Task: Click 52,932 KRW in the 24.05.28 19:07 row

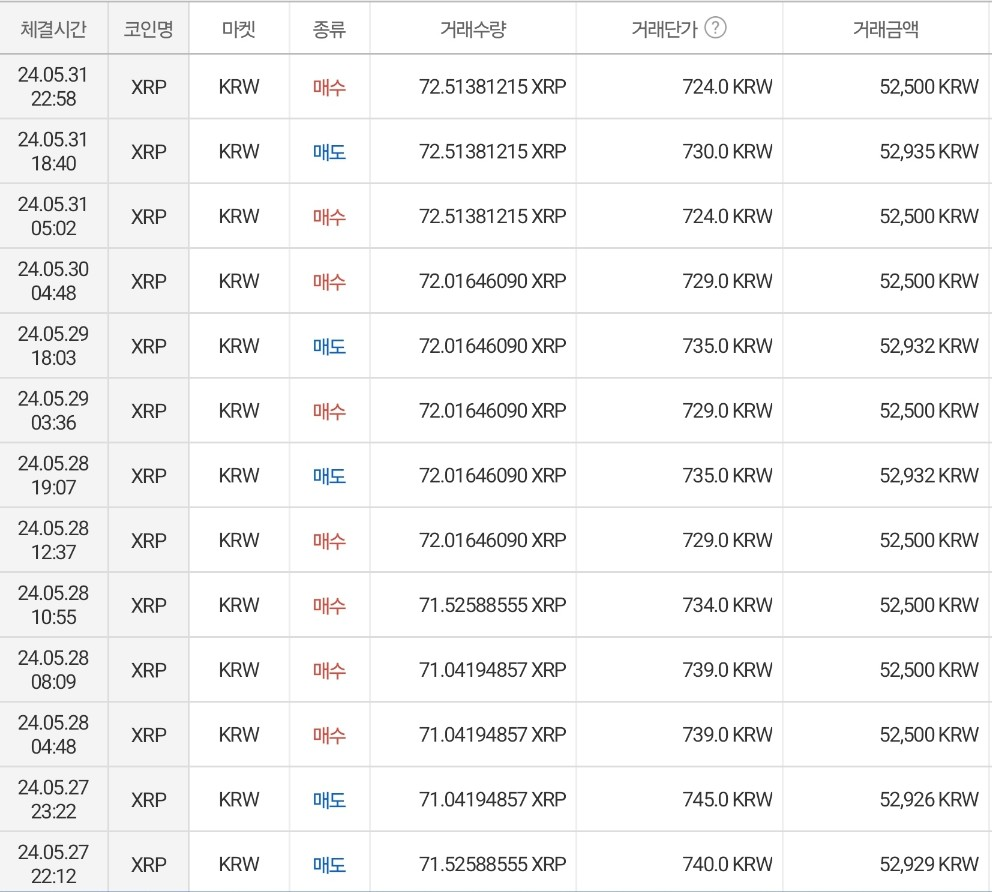Action: pos(929,476)
